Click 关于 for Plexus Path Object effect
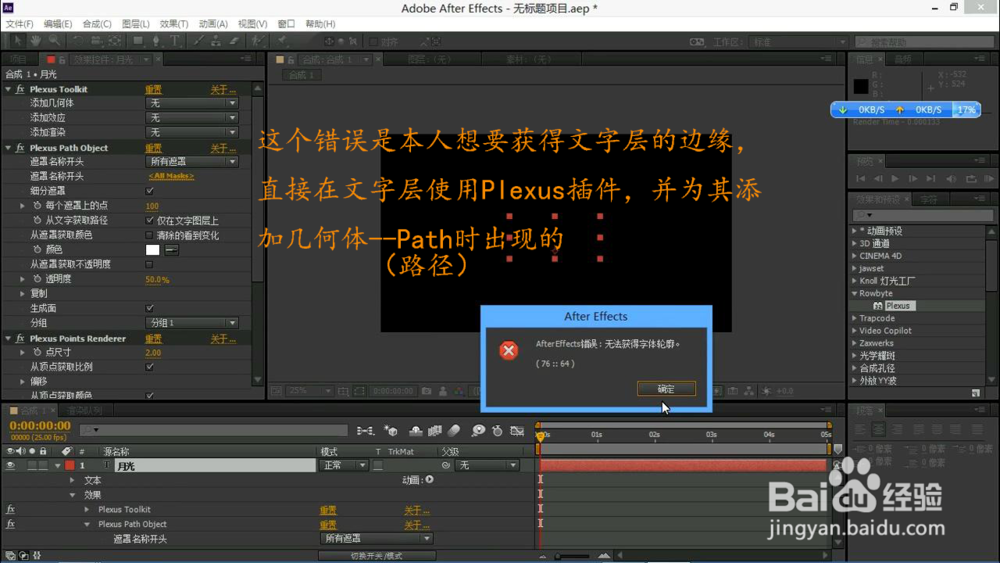The width and height of the screenshot is (1000, 563). pos(223,148)
